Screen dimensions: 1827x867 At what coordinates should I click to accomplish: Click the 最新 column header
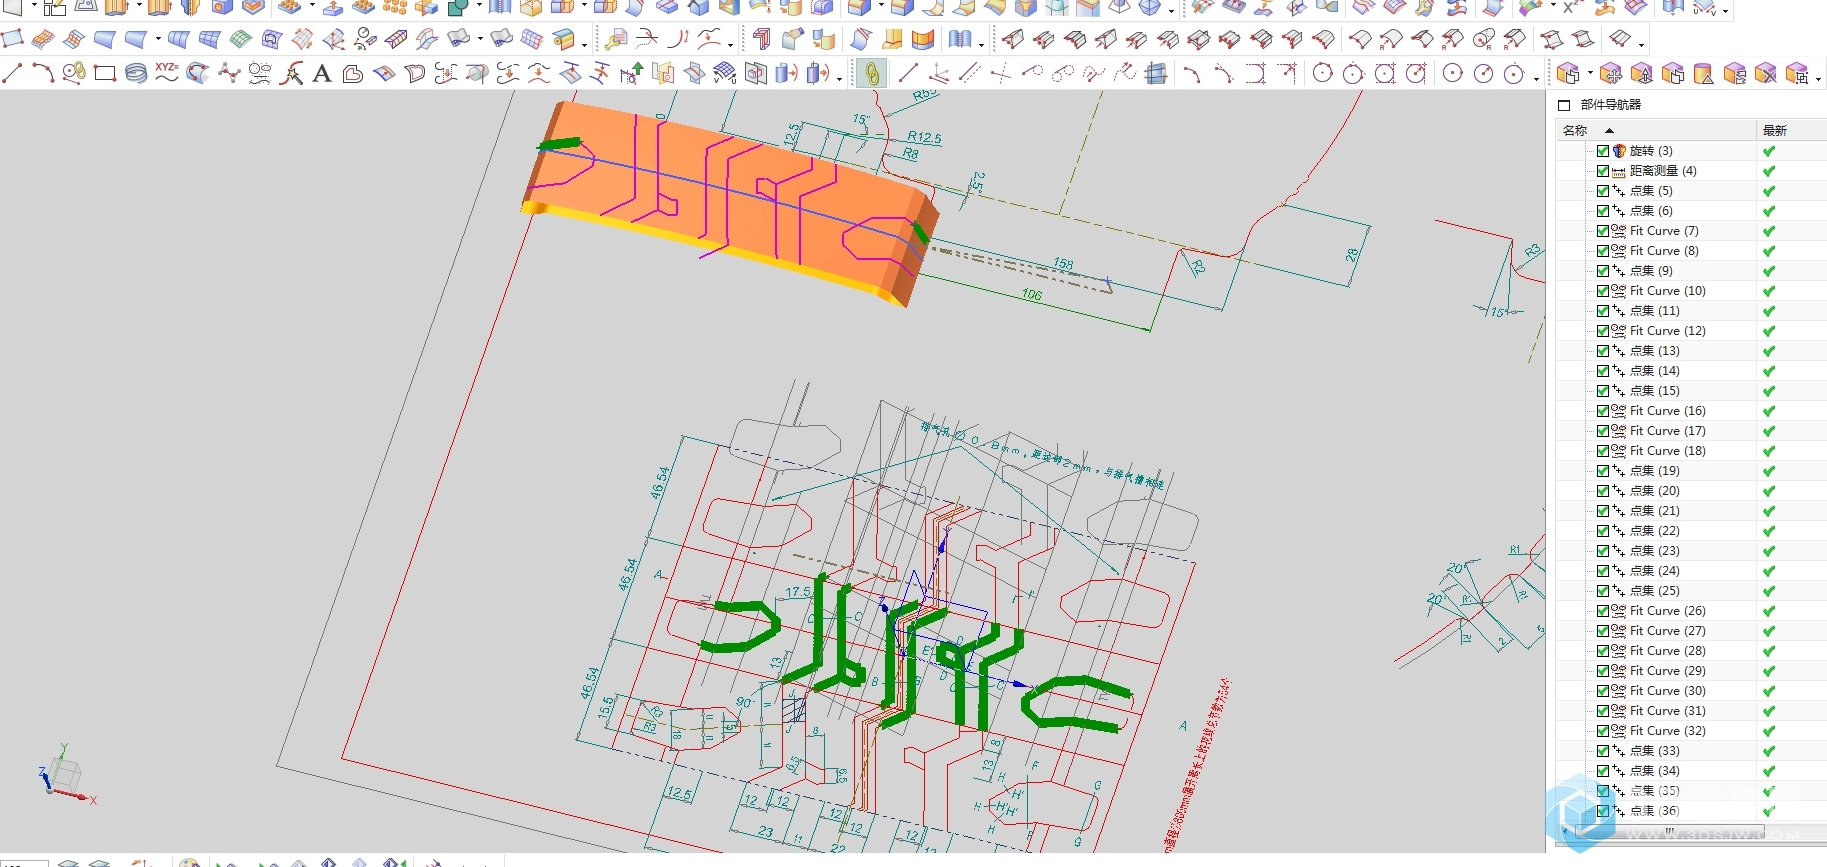click(x=1791, y=131)
